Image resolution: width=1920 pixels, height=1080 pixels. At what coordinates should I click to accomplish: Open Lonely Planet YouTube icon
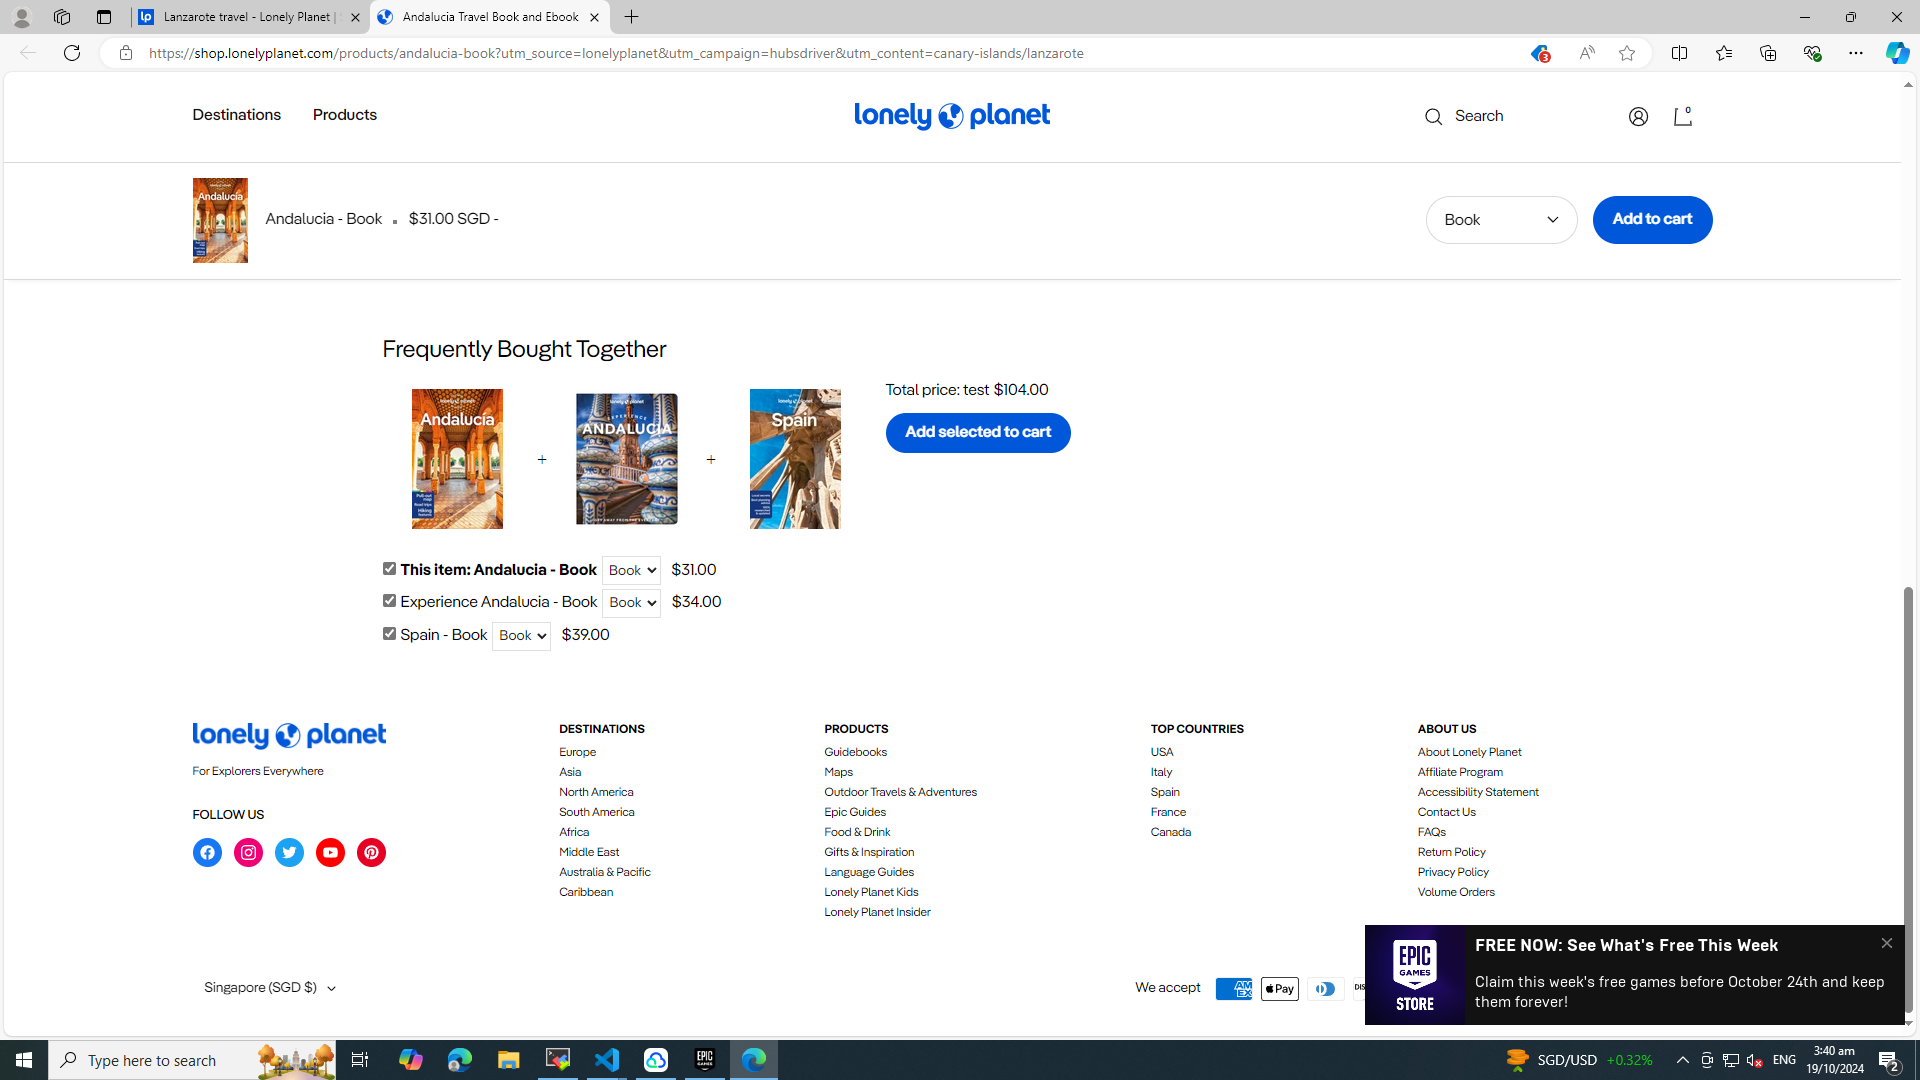coord(330,852)
